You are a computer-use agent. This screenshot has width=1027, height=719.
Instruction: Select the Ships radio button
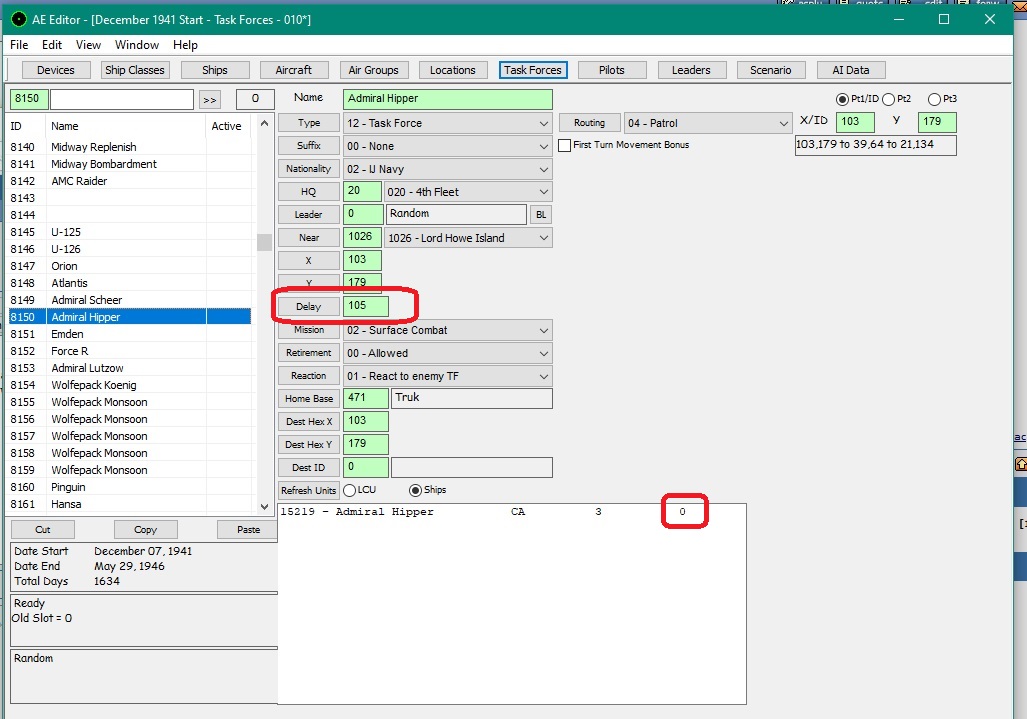(415, 490)
